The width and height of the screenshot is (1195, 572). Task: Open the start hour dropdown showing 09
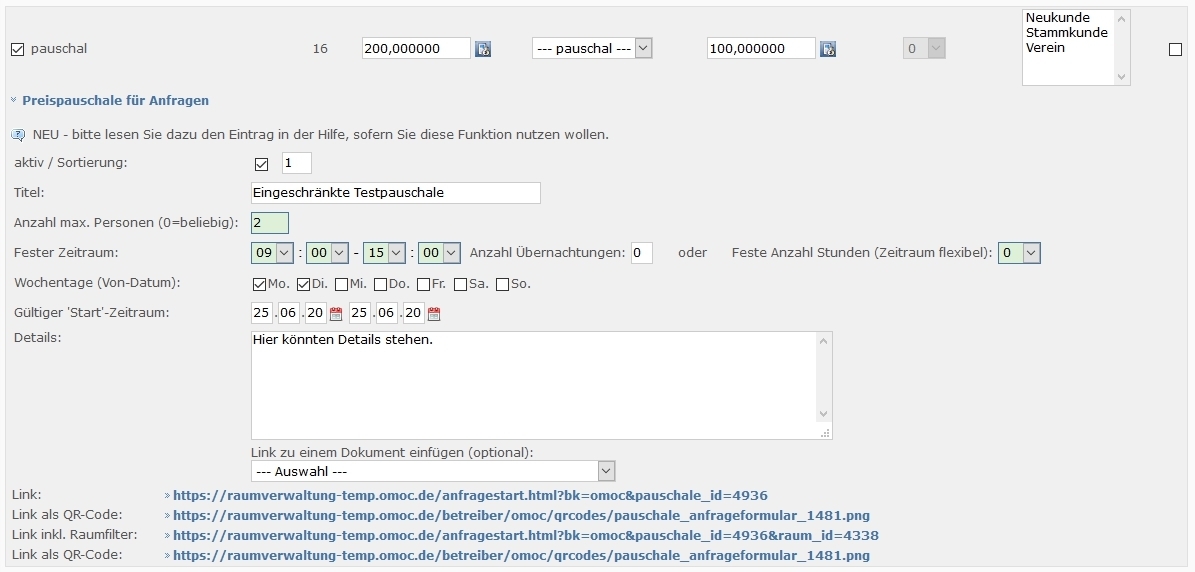point(272,254)
